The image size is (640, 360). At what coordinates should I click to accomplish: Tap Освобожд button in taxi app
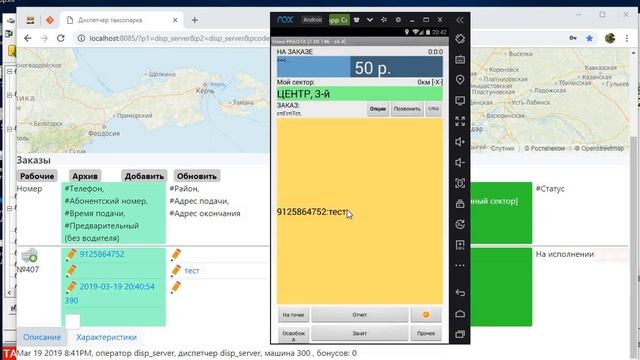click(293, 334)
